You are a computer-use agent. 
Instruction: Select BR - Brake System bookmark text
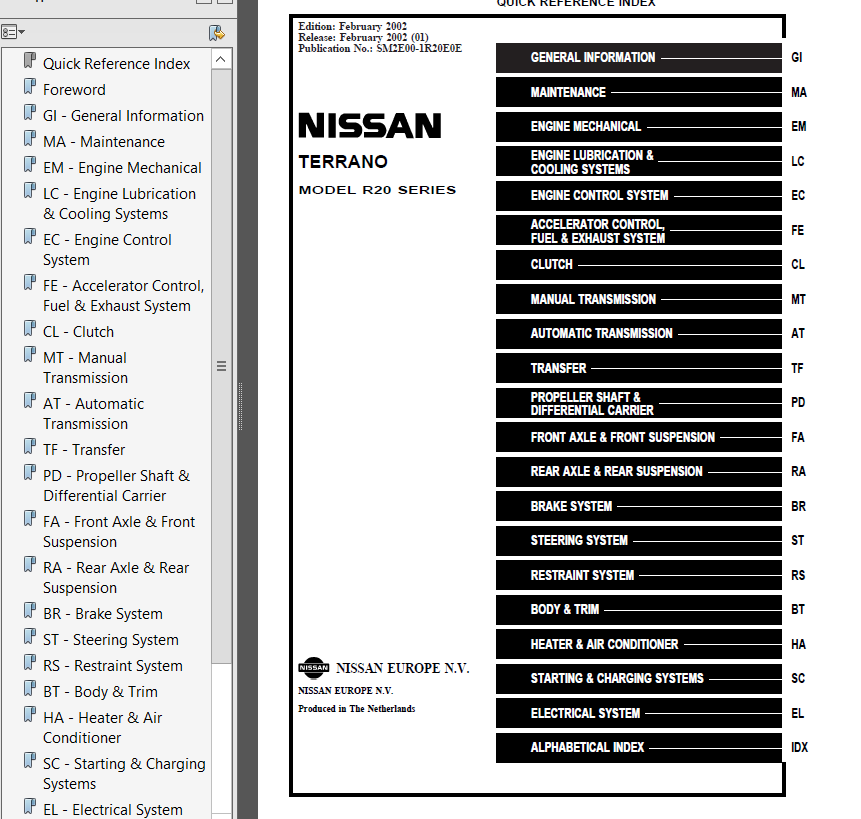103,614
